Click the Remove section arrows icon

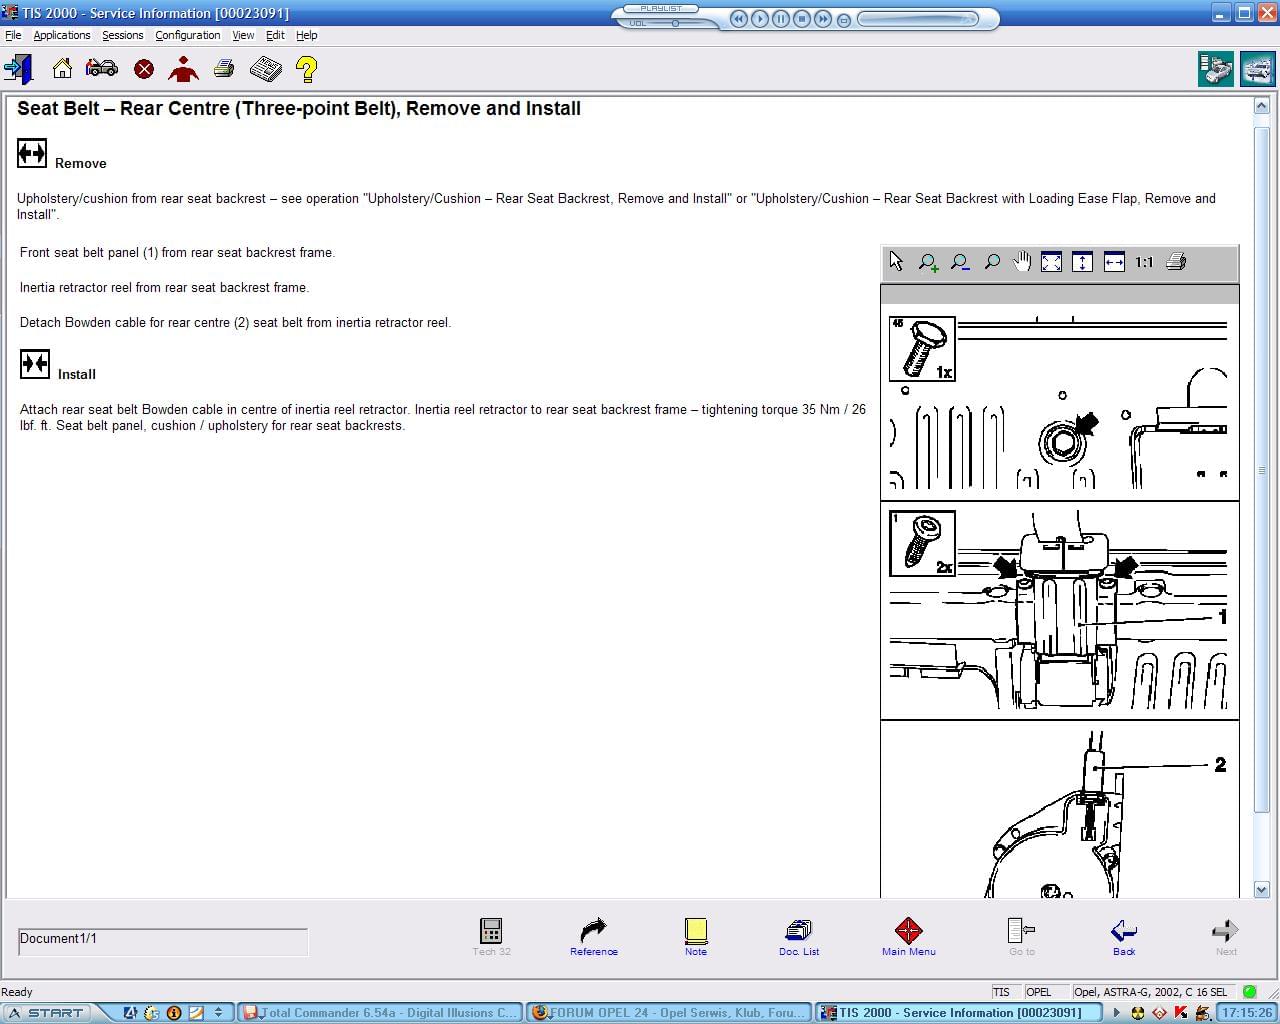point(32,153)
